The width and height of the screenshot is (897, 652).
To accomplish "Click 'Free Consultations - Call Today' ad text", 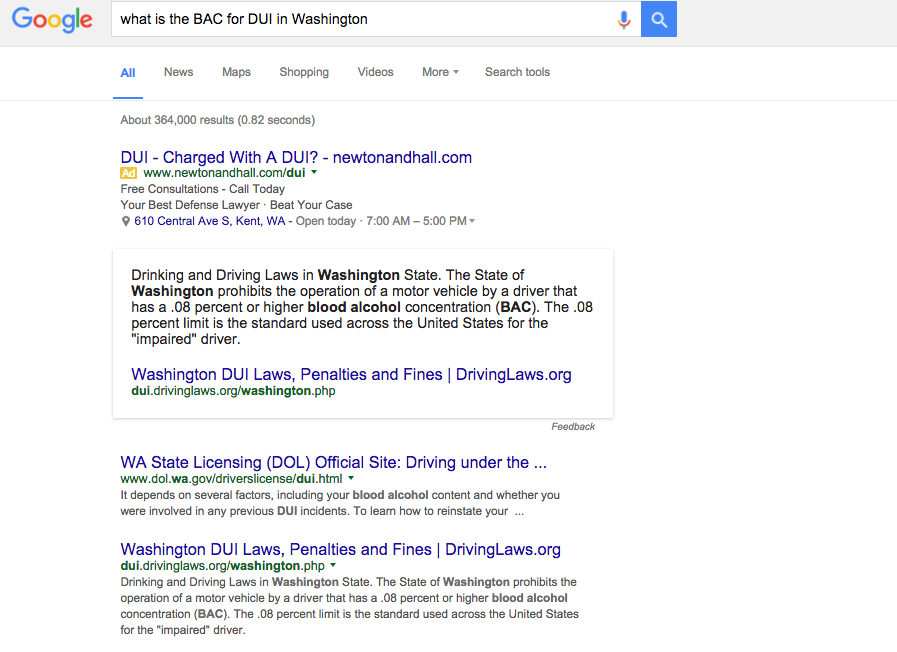I will 203,189.
